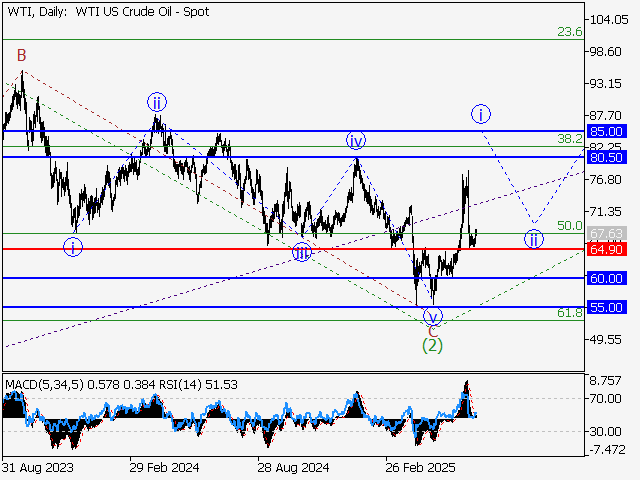Click the green (2) wave label

pyautogui.click(x=432, y=345)
